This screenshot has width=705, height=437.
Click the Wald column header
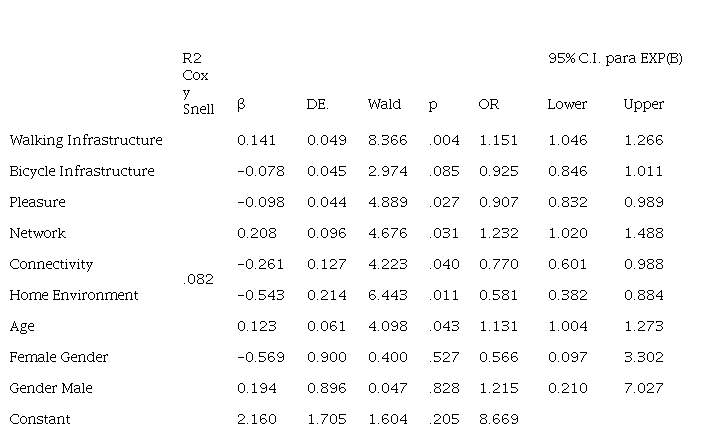click(384, 104)
